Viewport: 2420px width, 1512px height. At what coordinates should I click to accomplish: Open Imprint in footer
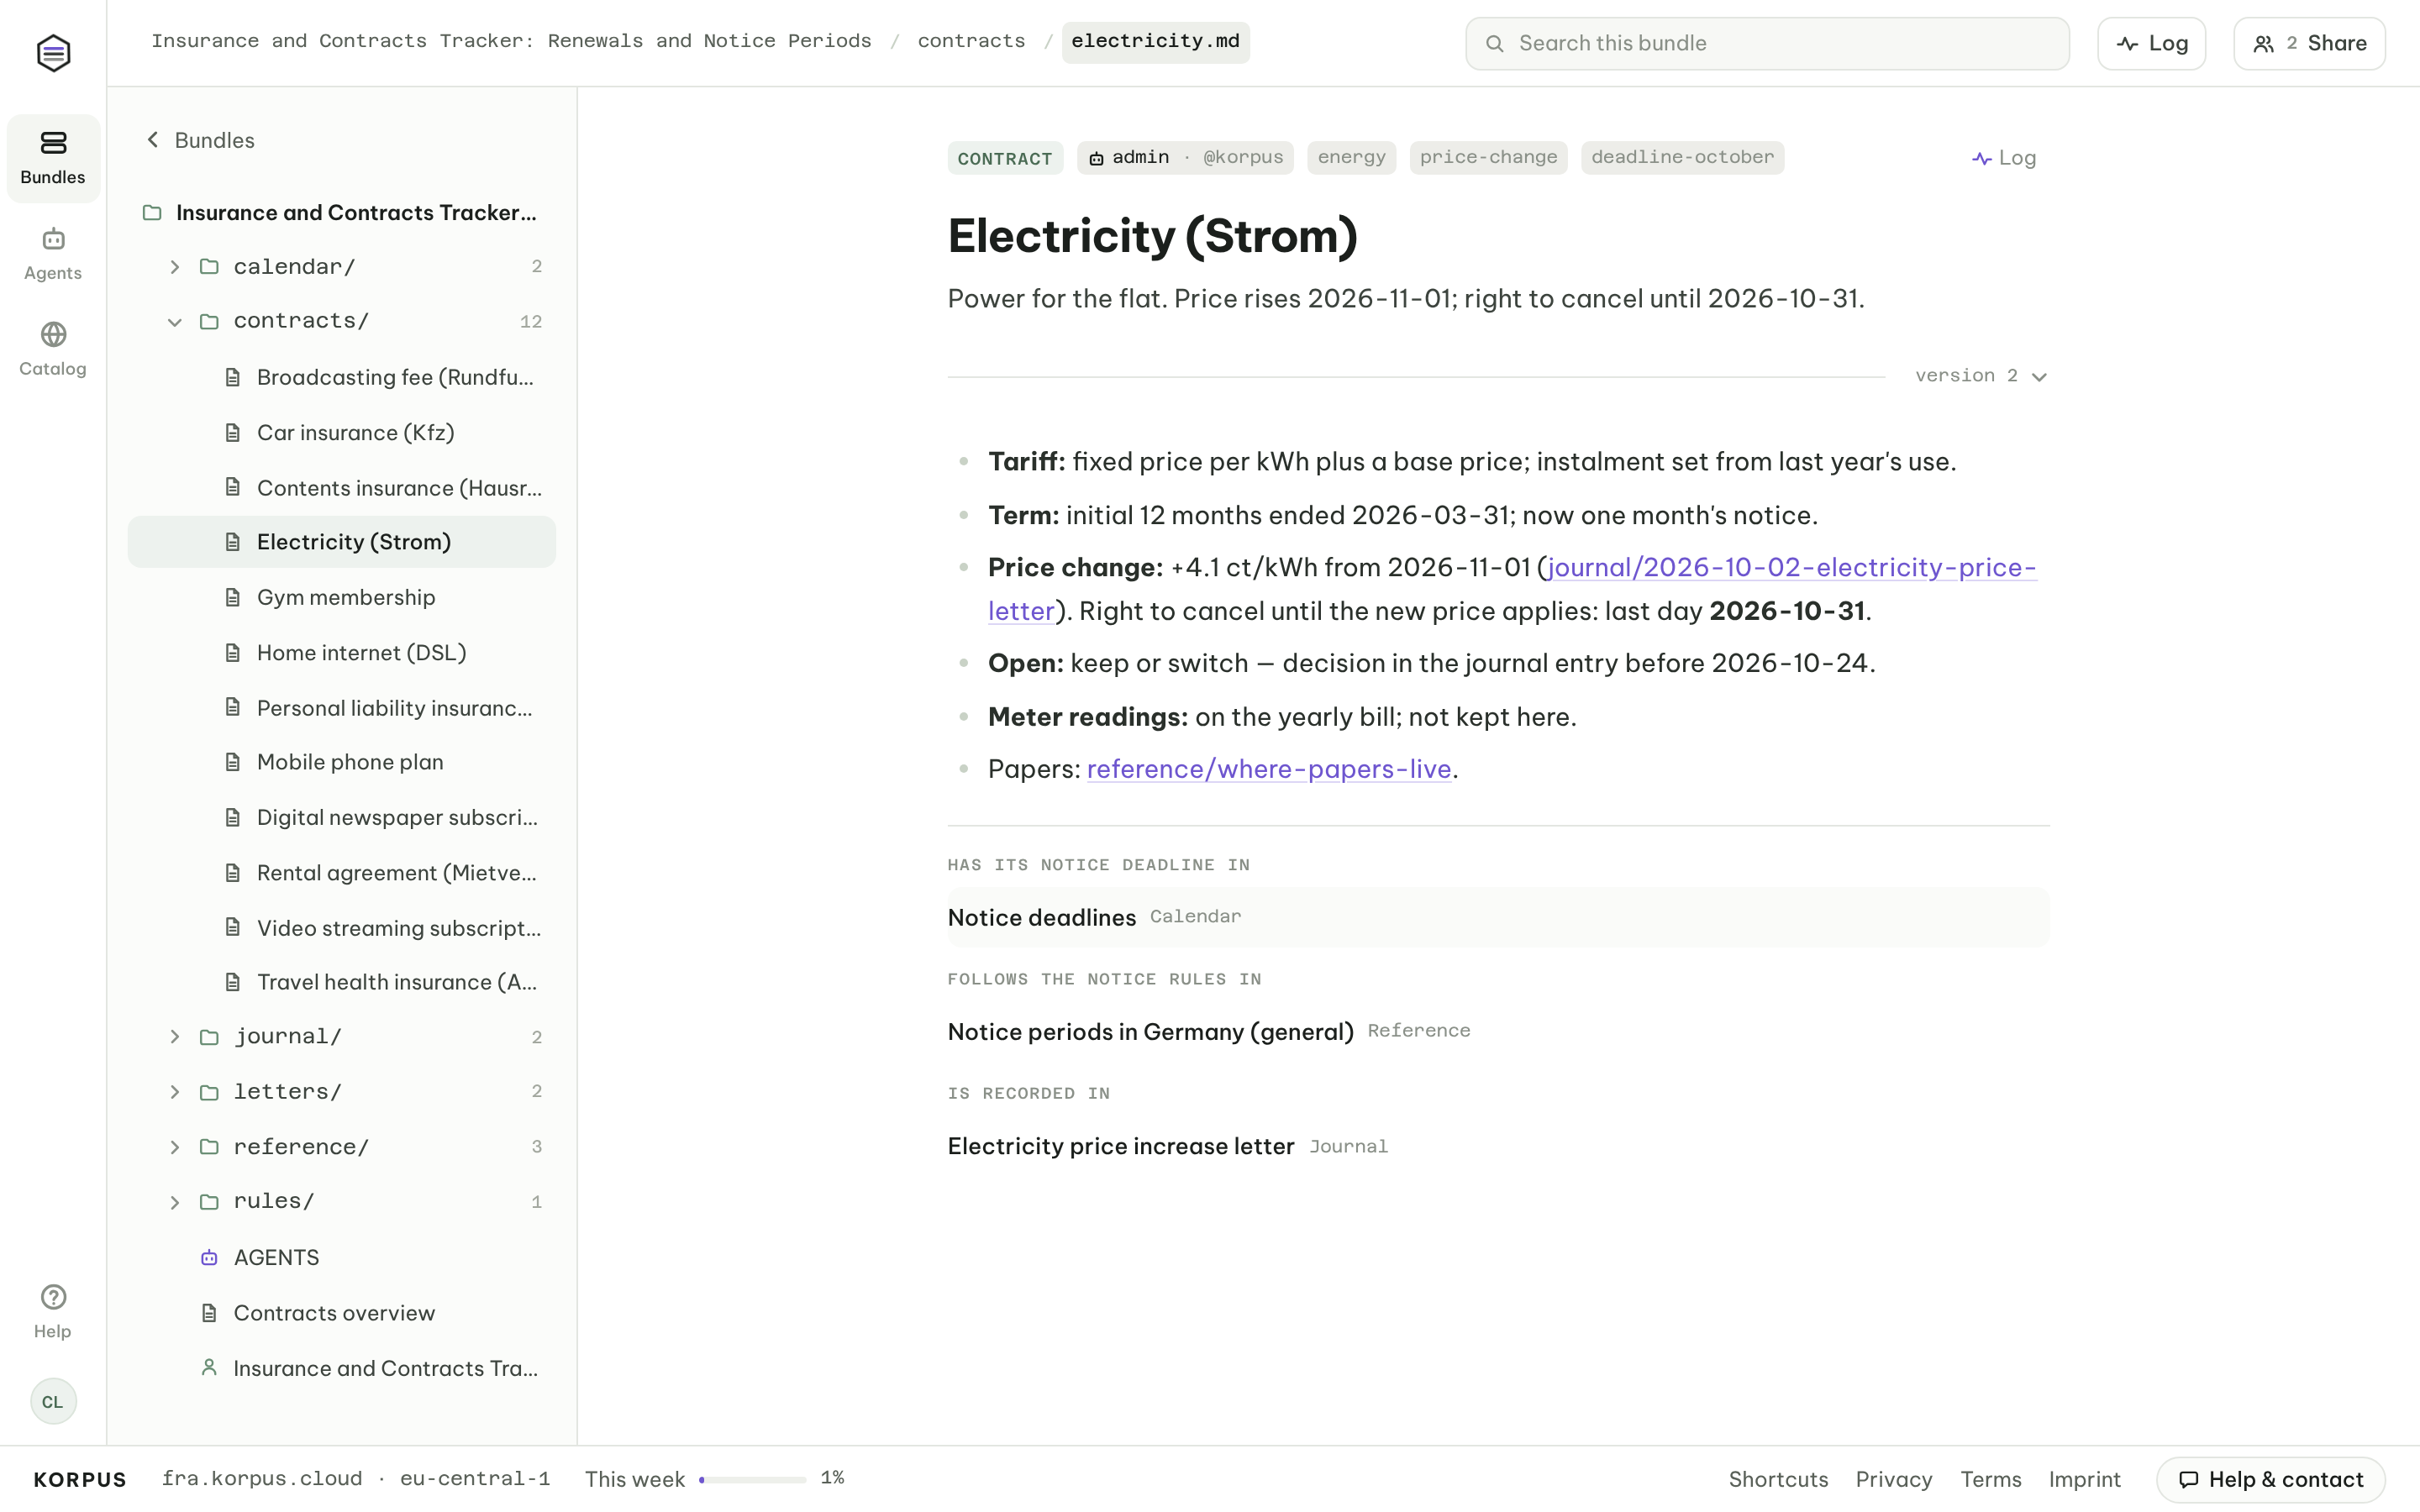[x=2084, y=1479]
